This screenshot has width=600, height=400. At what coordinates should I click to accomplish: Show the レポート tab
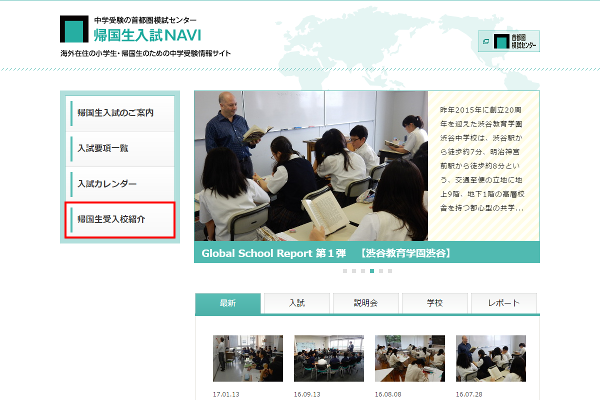(x=503, y=303)
